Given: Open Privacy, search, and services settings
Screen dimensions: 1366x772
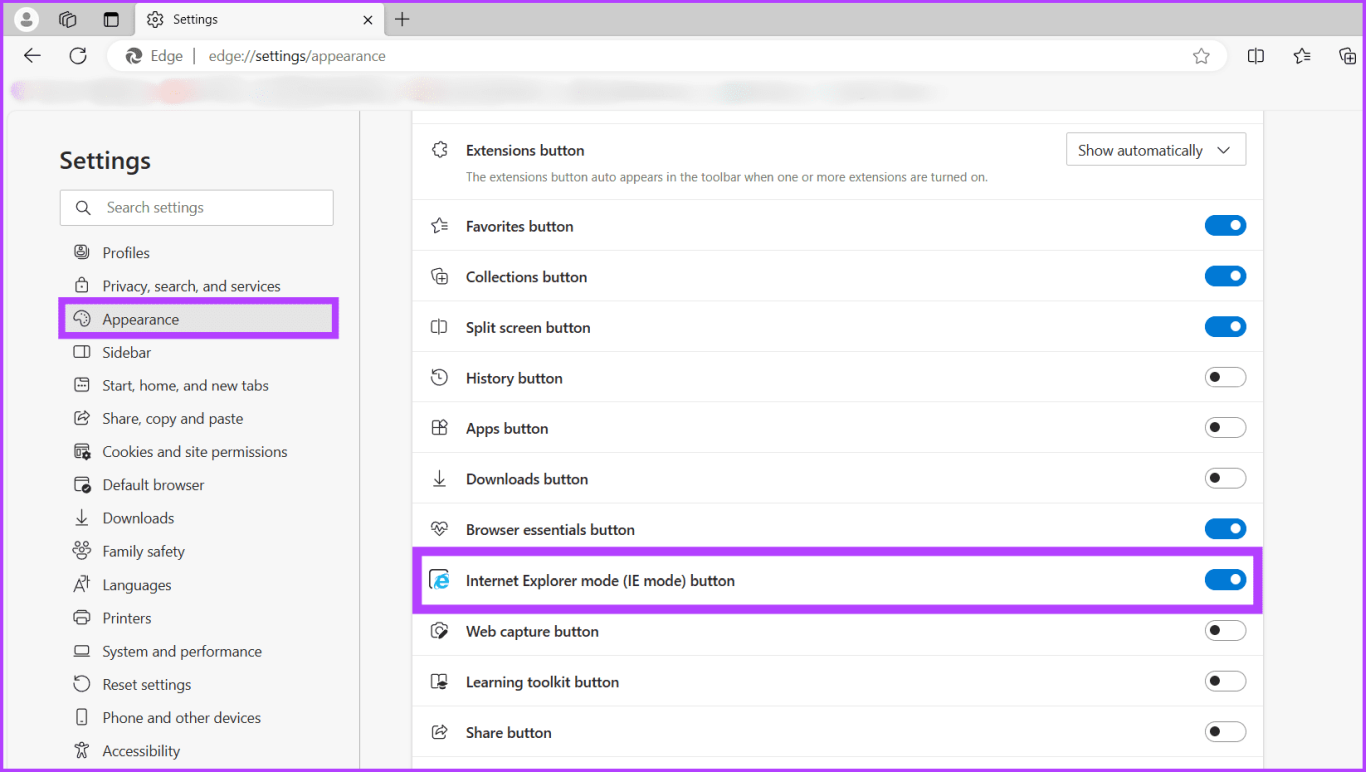Looking at the screenshot, I should coord(191,286).
